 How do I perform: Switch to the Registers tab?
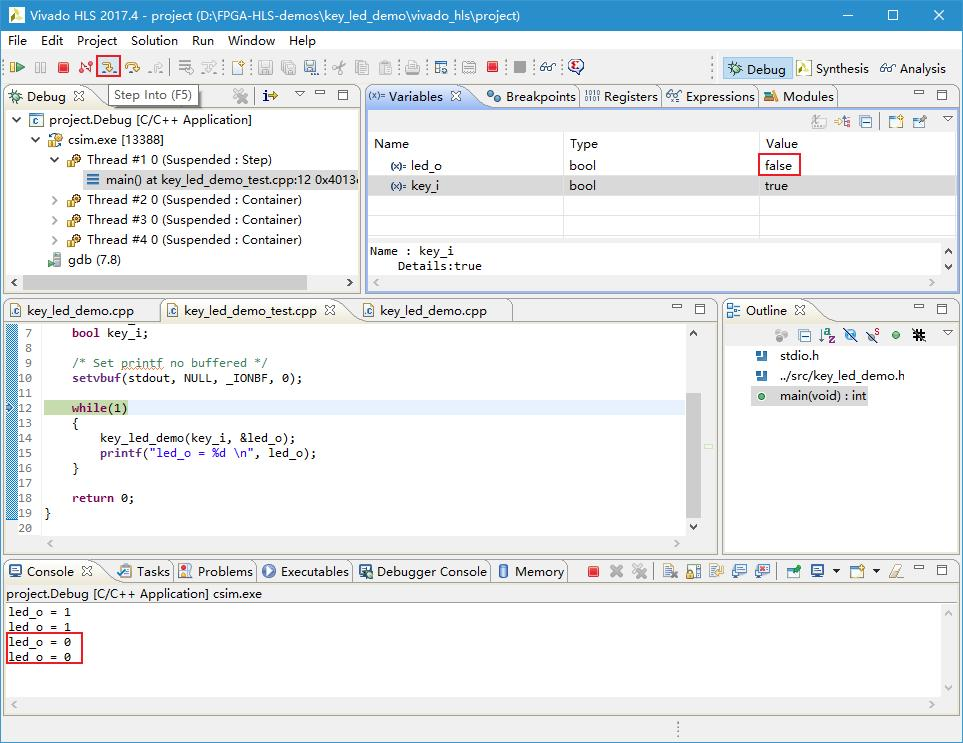tap(621, 96)
